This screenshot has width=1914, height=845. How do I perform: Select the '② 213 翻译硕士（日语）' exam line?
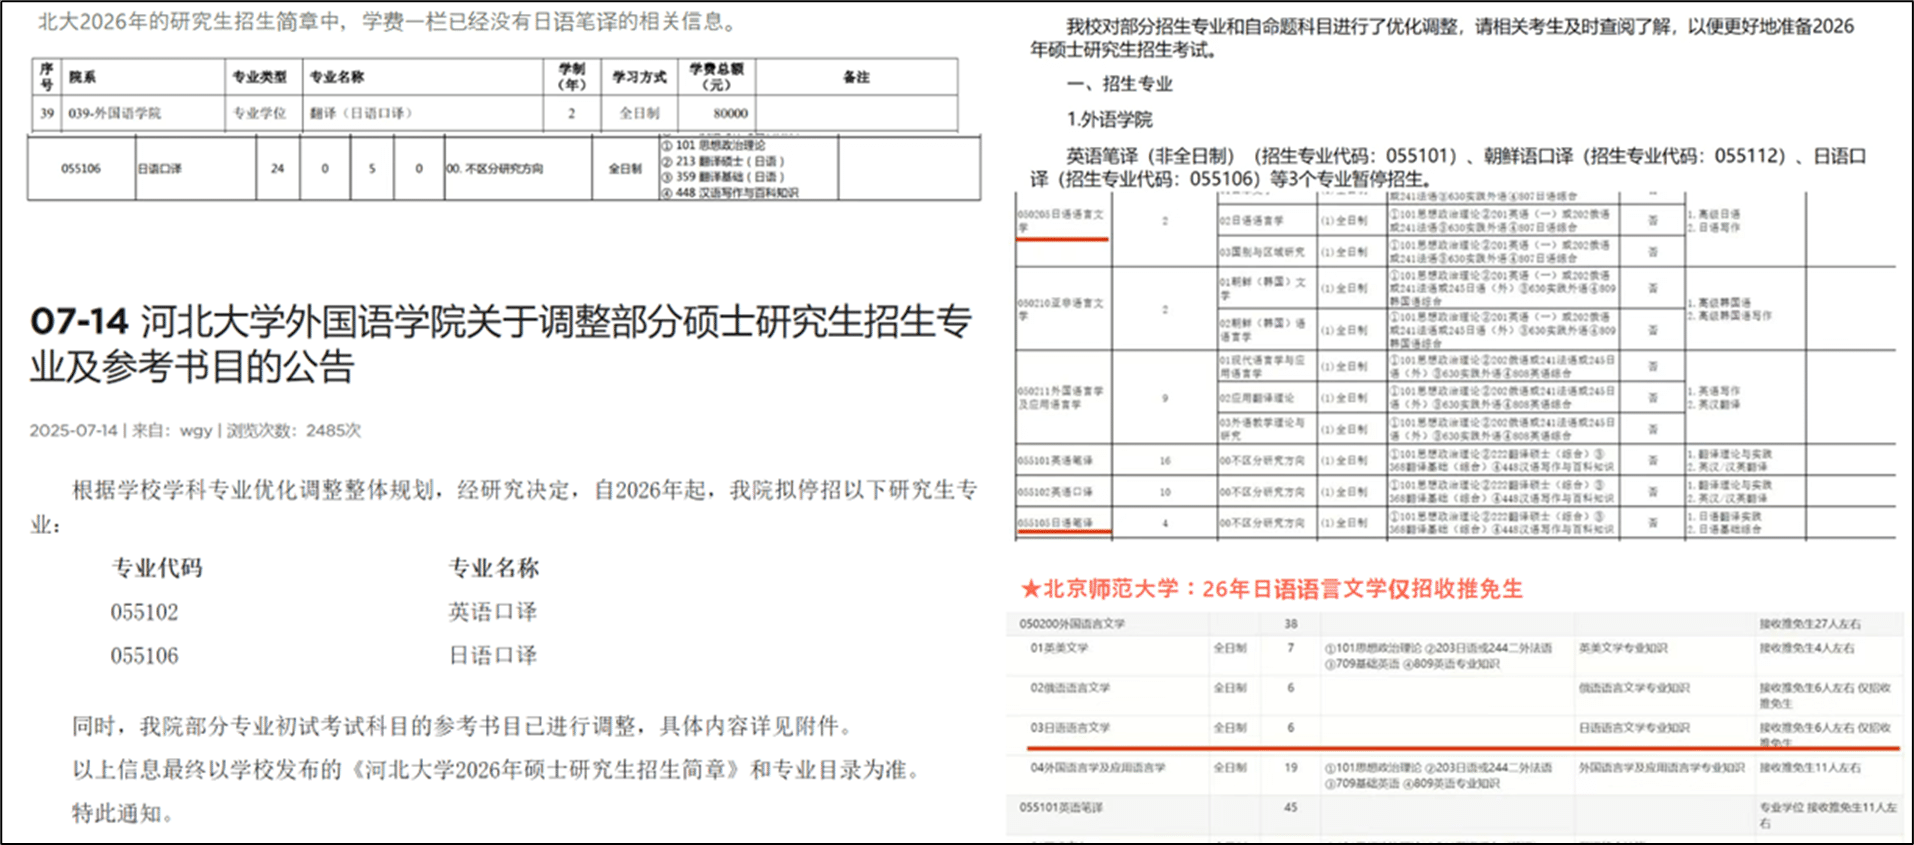(722, 161)
